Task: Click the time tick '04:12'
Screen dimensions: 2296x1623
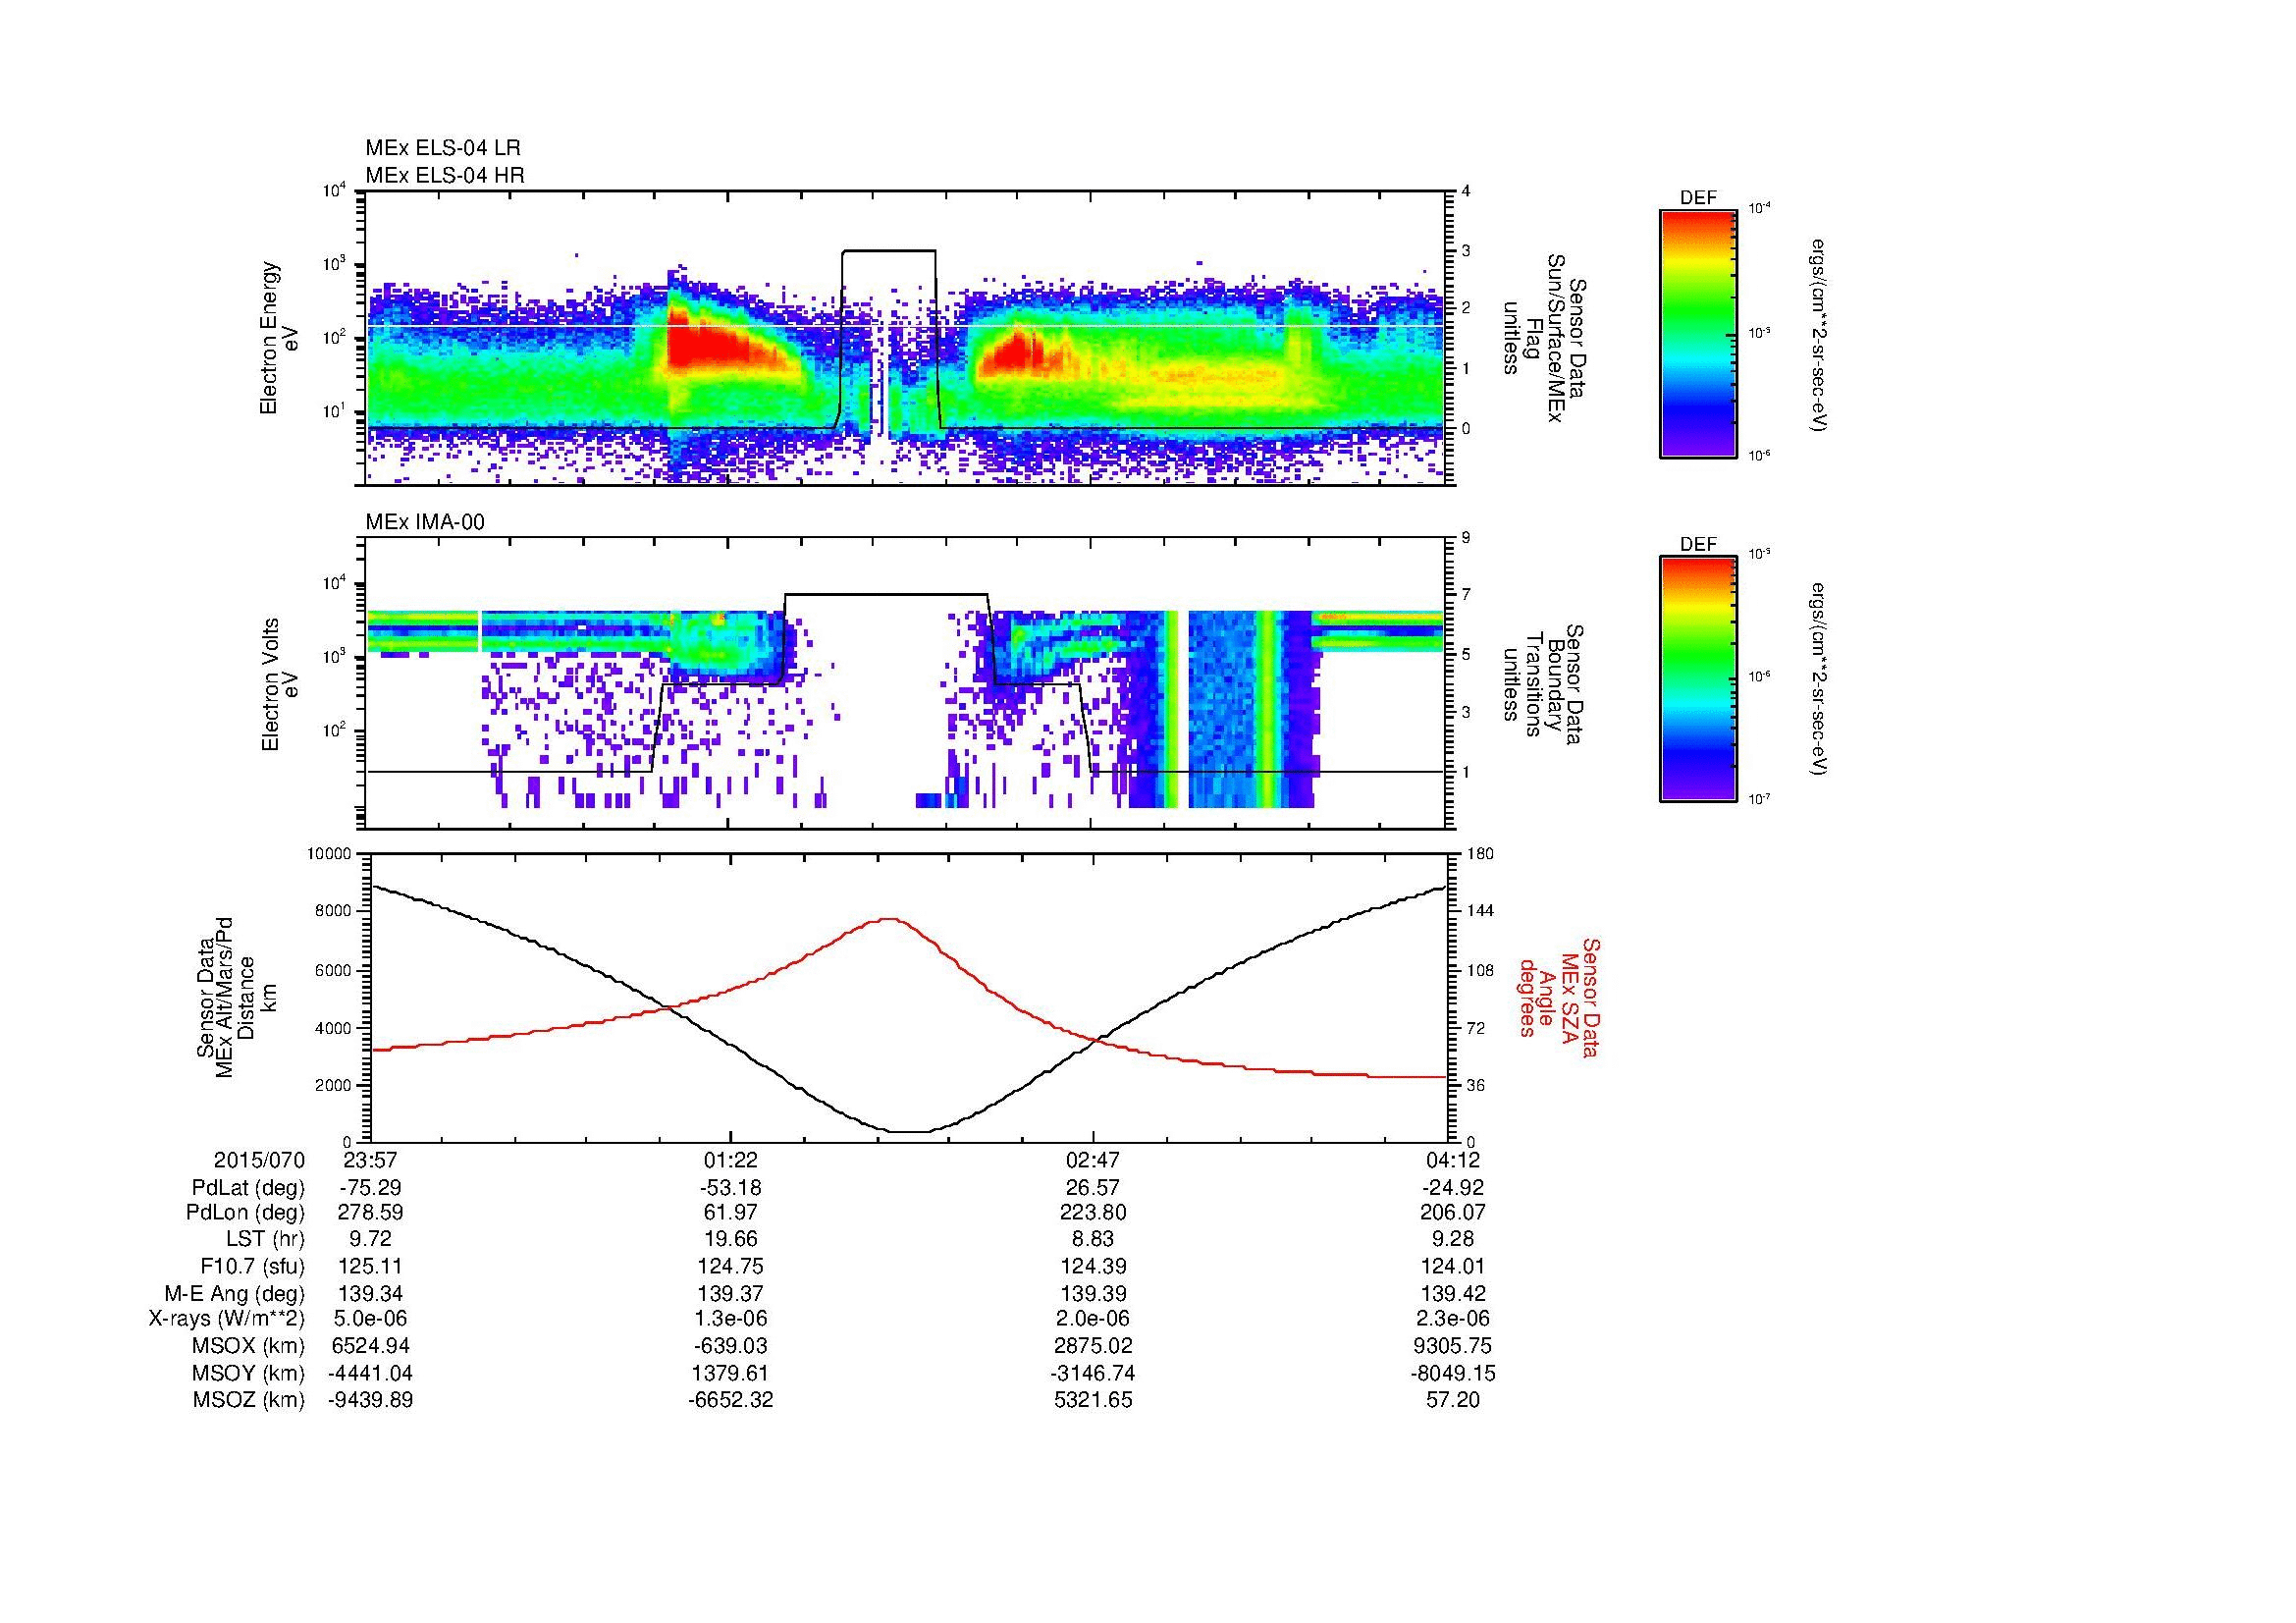Action: pyautogui.click(x=1454, y=1160)
